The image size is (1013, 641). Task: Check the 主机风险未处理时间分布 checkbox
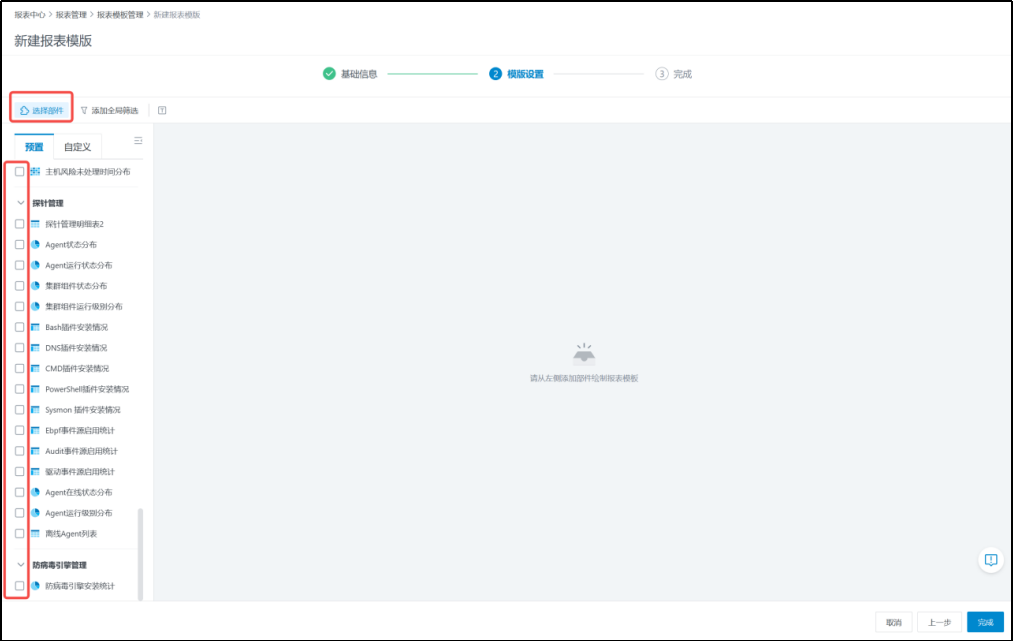coord(19,171)
